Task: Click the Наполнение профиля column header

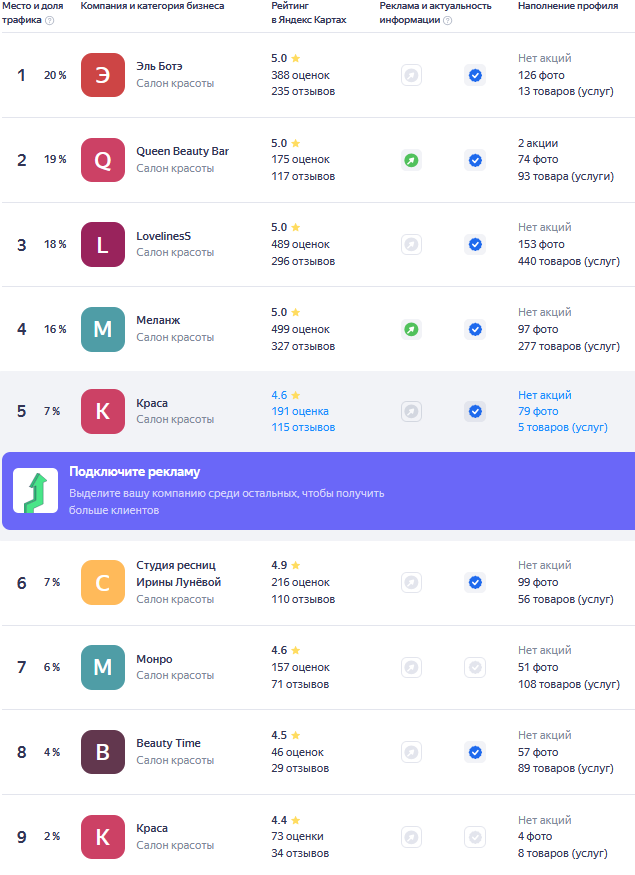Action: click(568, 6)
